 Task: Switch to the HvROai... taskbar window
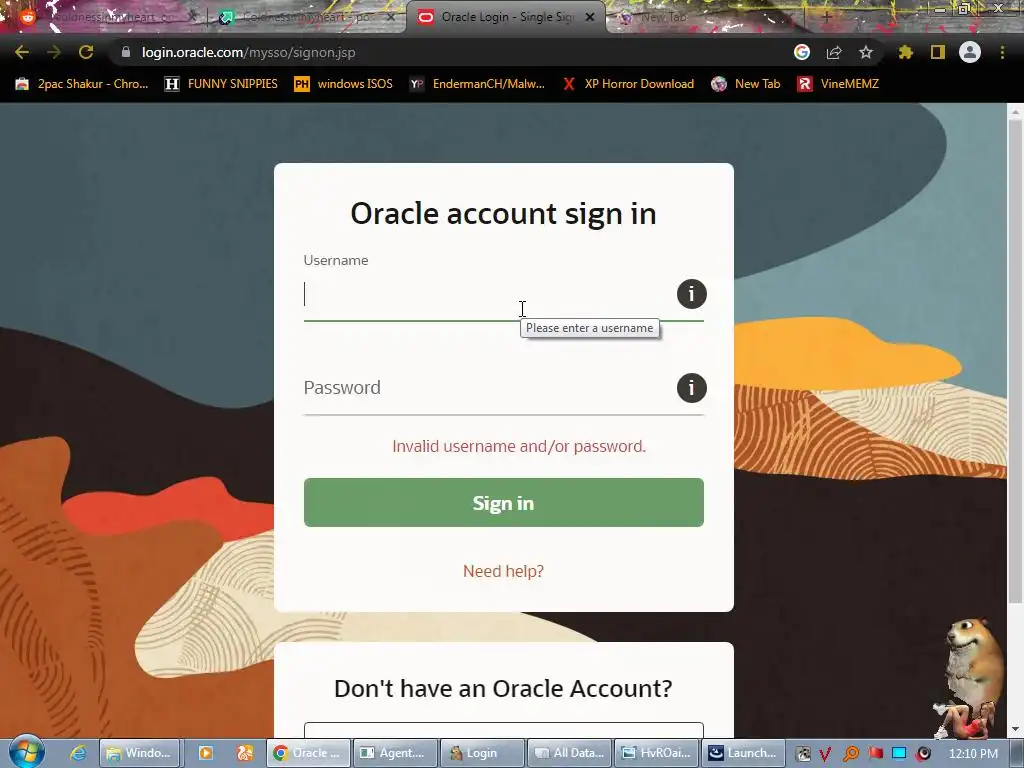pos(657,753)
